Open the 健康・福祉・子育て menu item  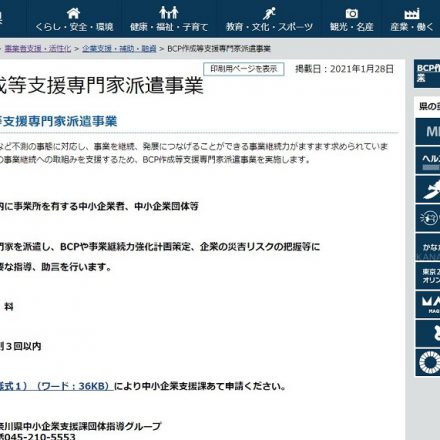click(x=169, y=27)
